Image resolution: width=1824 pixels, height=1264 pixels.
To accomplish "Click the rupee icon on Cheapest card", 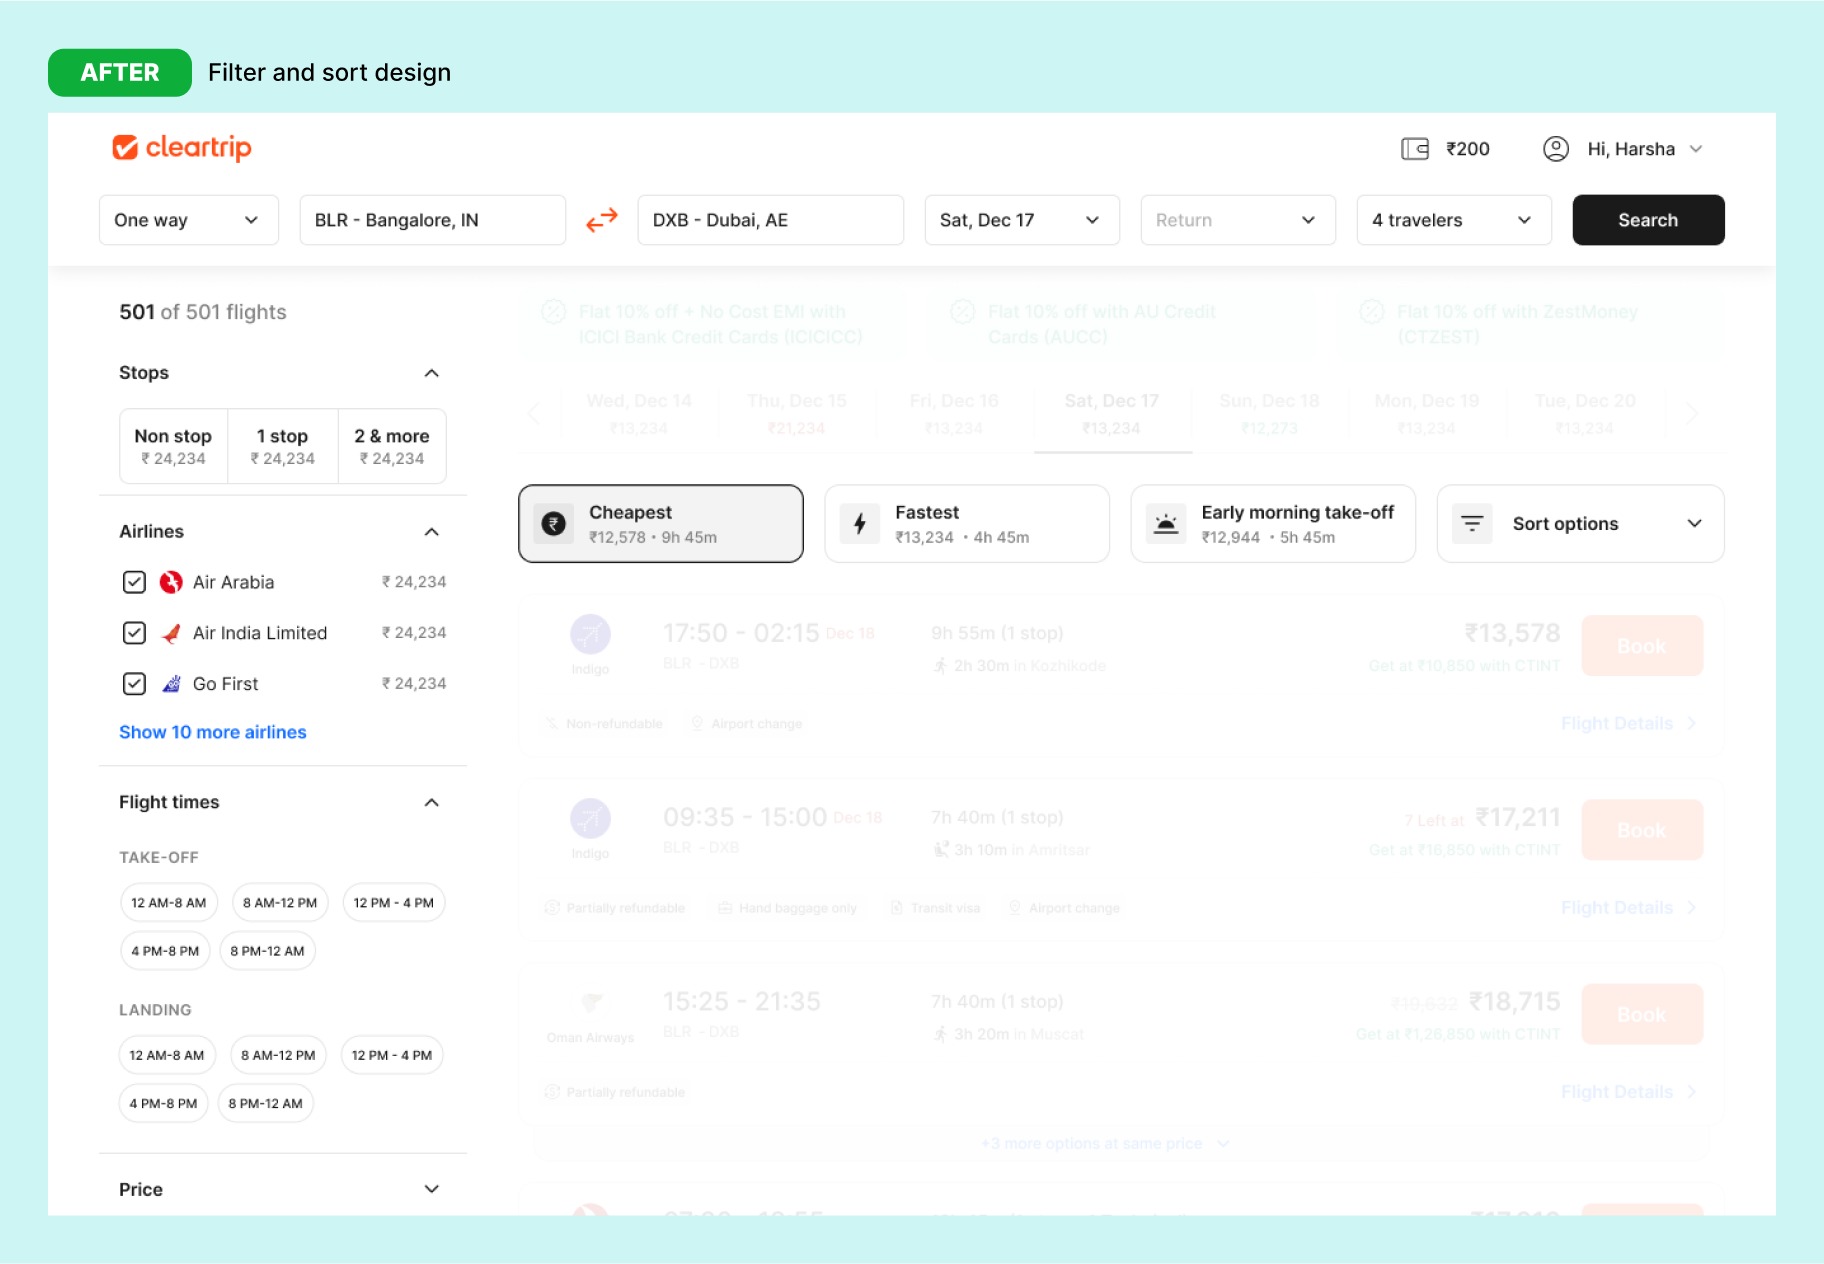I will (x=553, y=523).
